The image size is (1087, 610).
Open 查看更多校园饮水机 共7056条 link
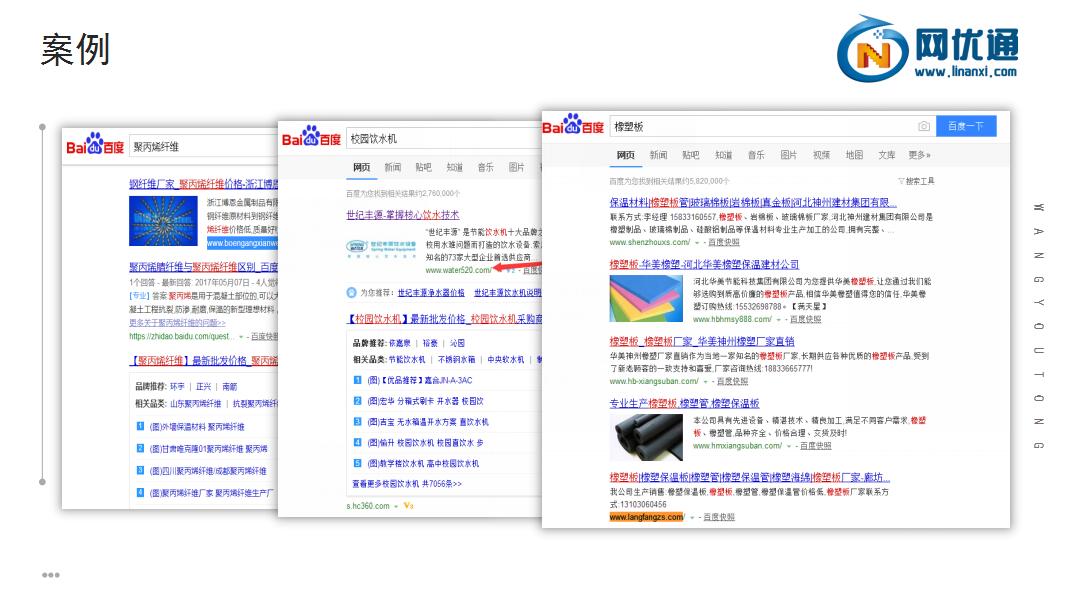(x=407, y=484)
